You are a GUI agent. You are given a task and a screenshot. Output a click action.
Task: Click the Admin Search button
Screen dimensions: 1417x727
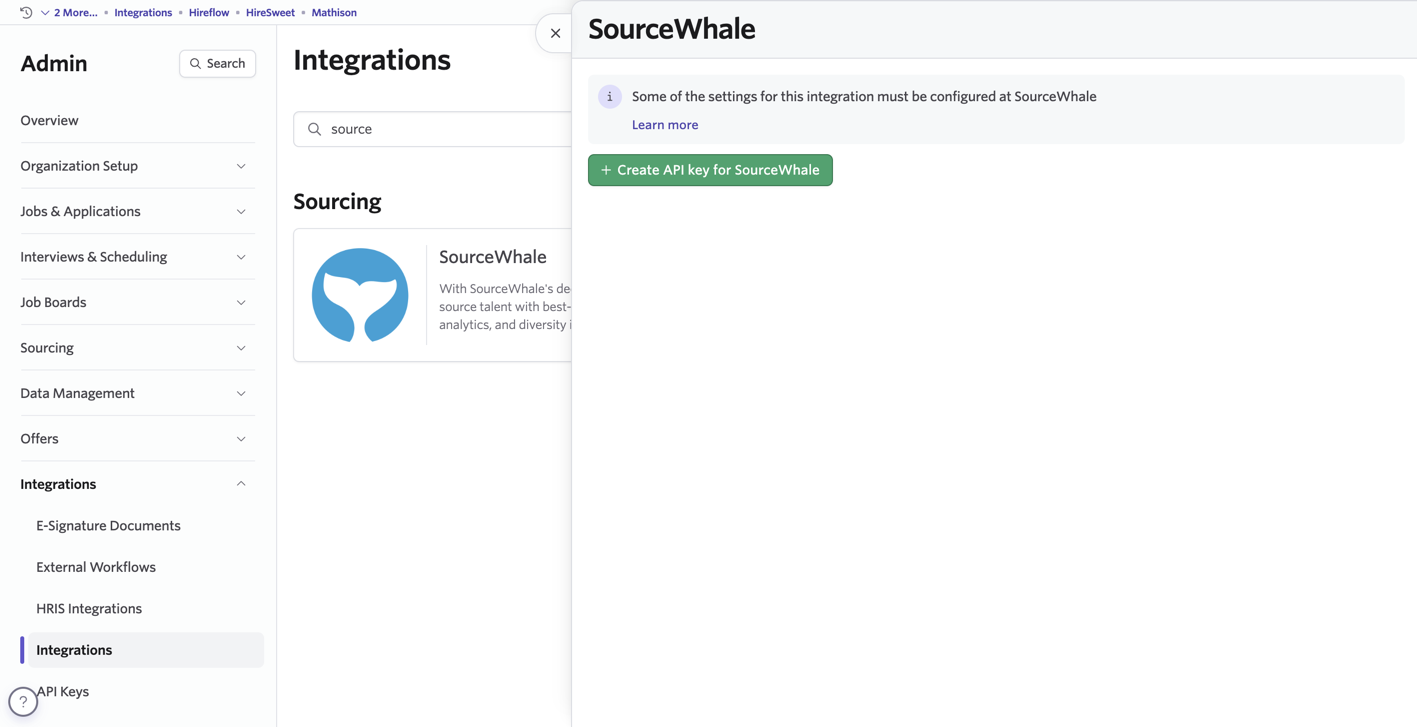click(x=217, y=63)
